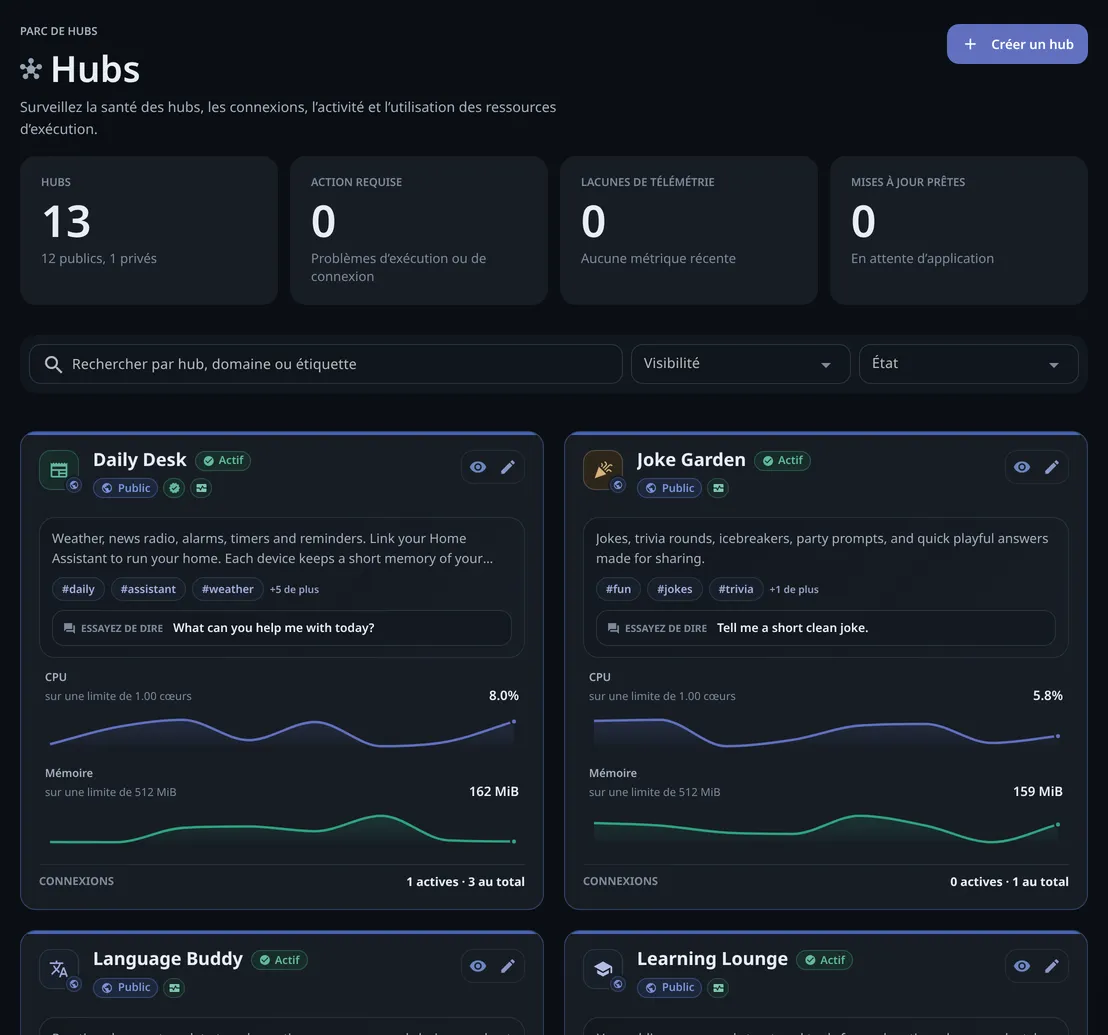The height and width of the screenshot is (1035, 1108).
Task: Click the verified checkmark badge on Daily Desk
Action: pos(175,488)
